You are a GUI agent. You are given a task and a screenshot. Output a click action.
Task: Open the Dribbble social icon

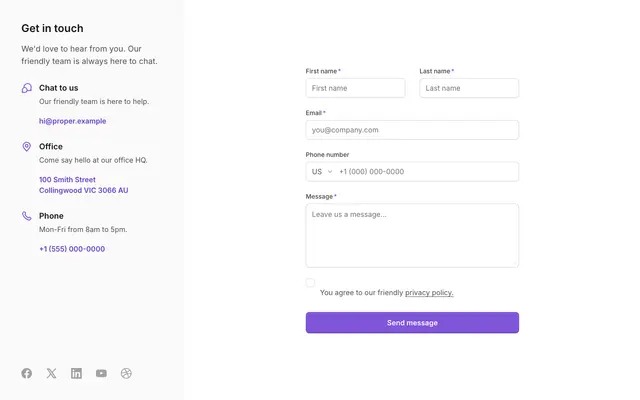(126, 373)
